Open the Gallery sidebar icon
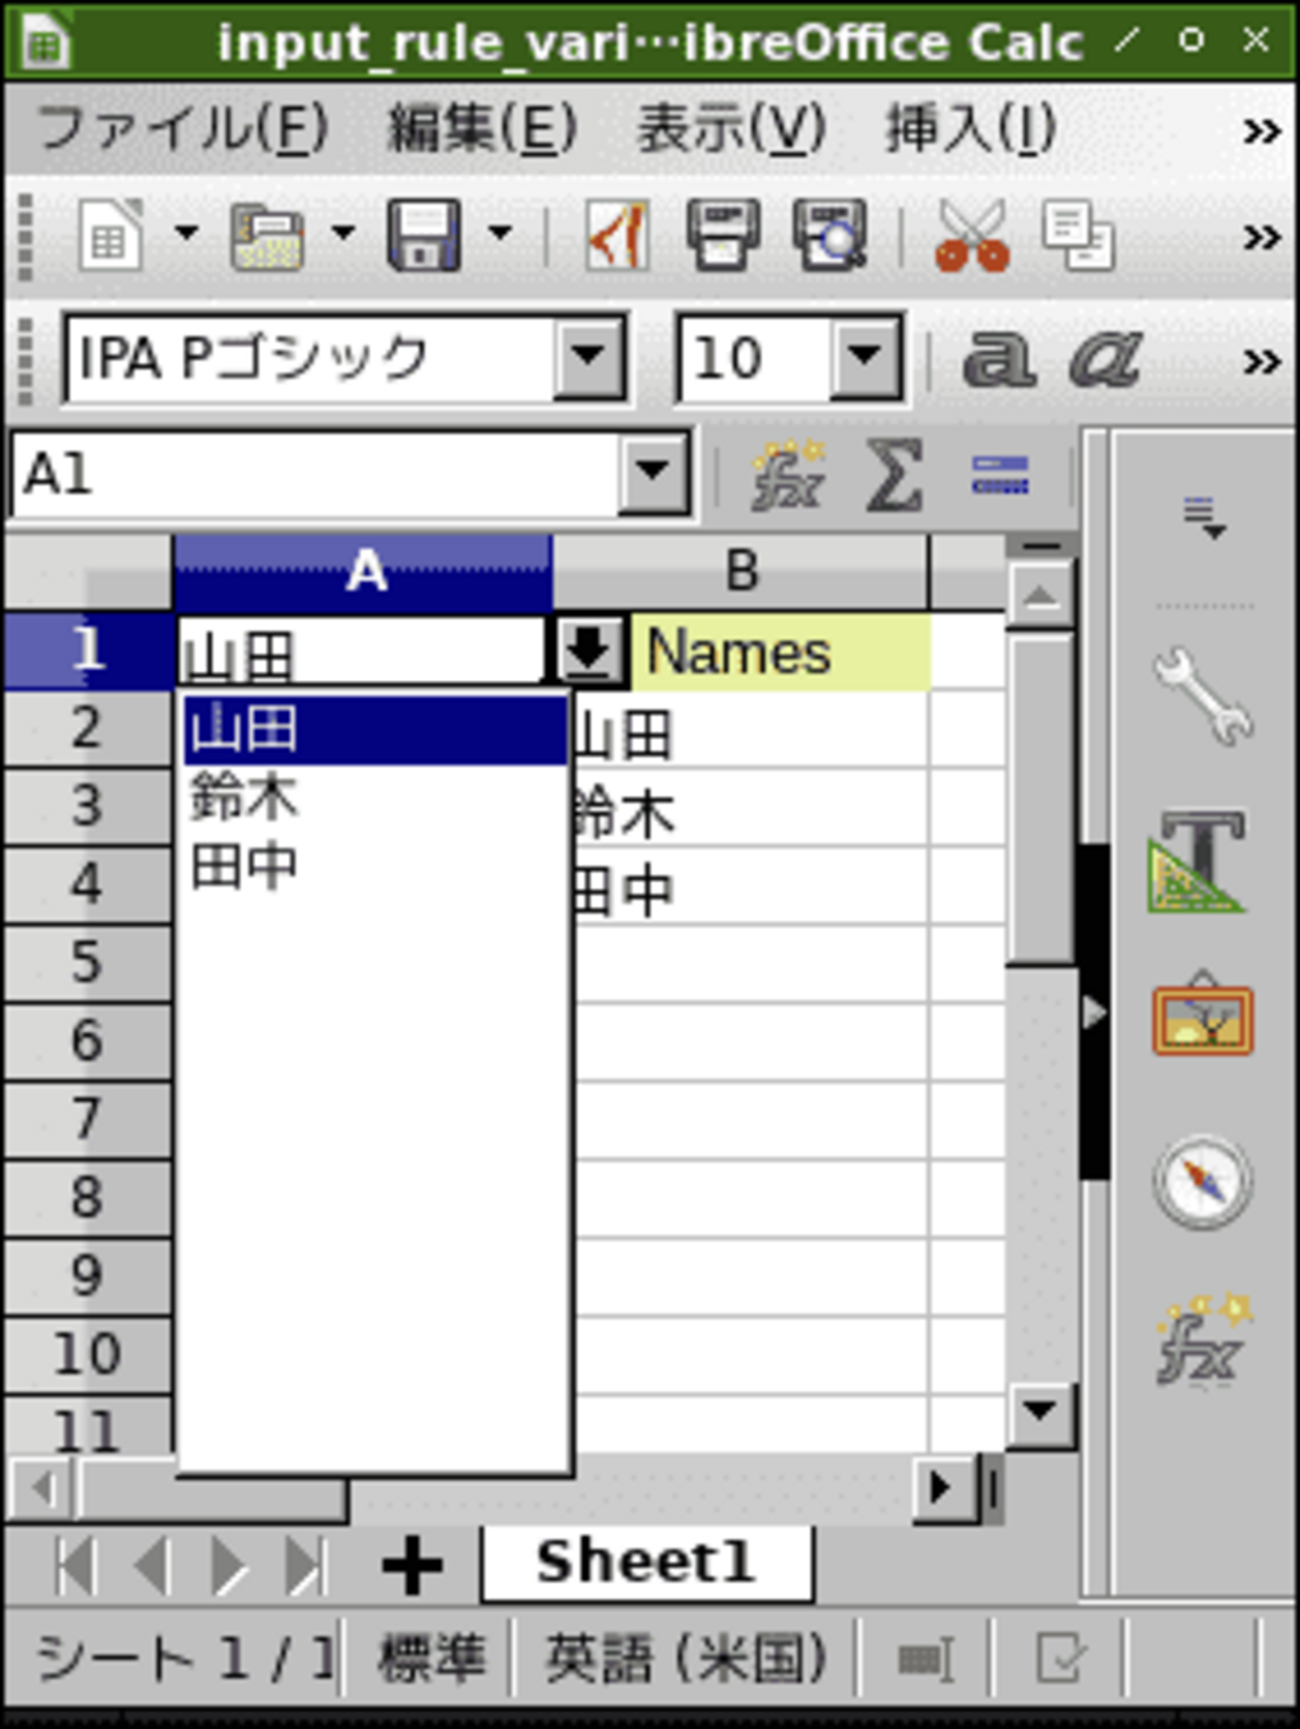Viewport: 1300px width, 1729px height. pos(1203,1015)
